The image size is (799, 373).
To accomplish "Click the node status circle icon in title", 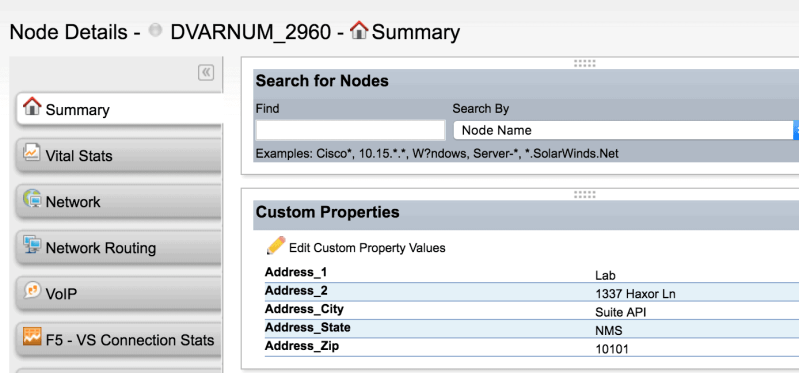I will click(155, 31).
